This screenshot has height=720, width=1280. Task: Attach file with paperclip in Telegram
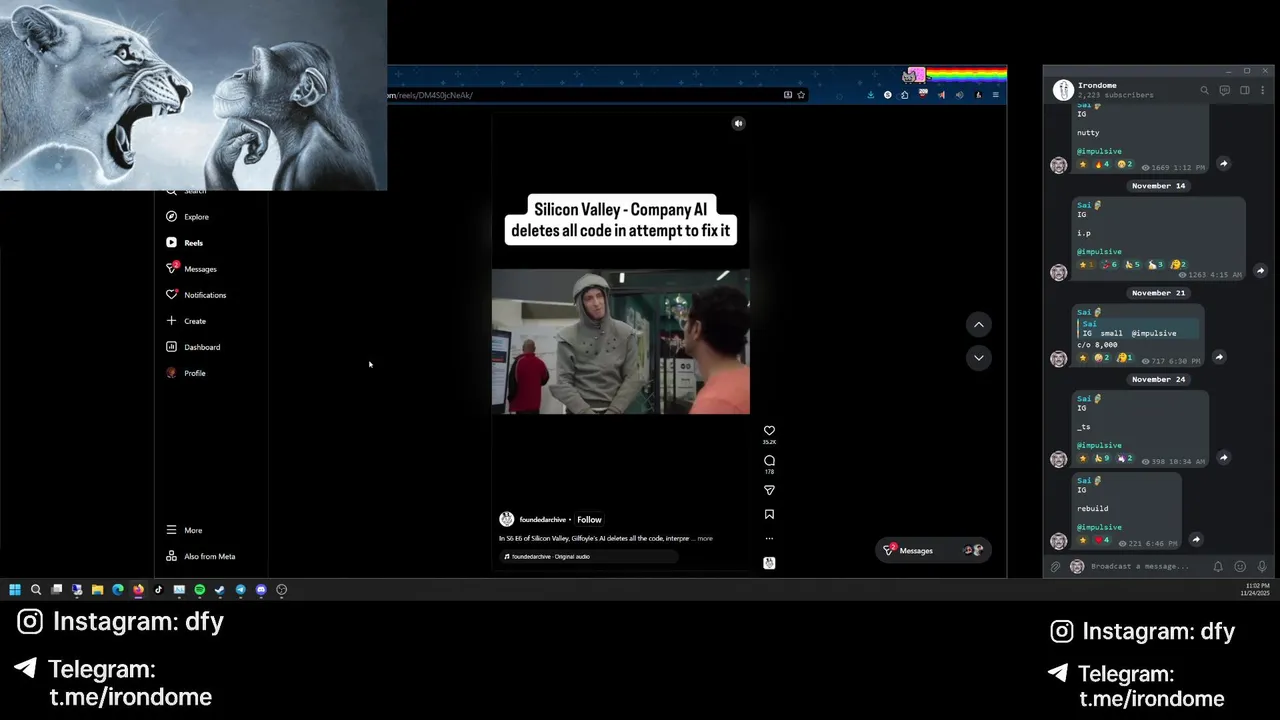pyautogui.click(x=1055, y=566)
